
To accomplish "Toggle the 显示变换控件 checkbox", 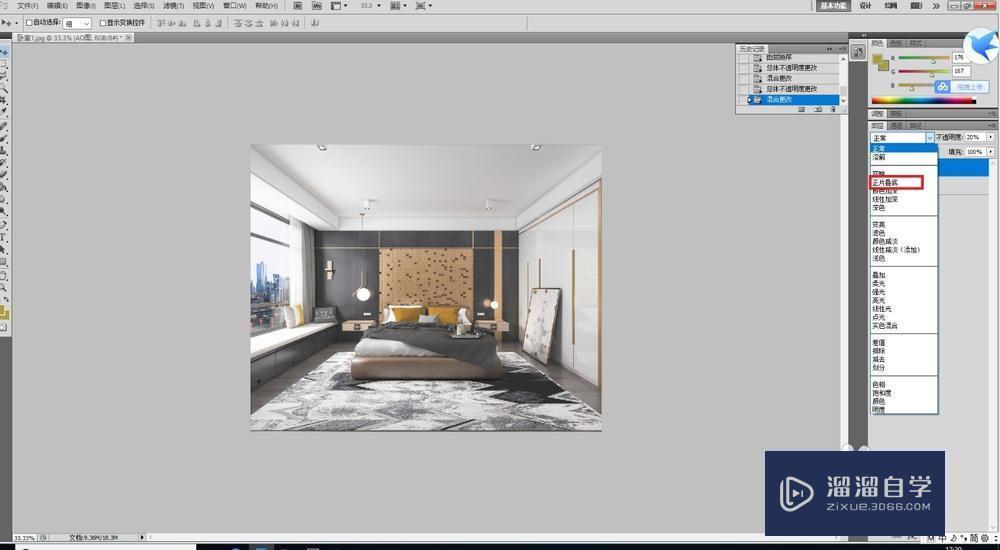I will [x=103, y=23].
